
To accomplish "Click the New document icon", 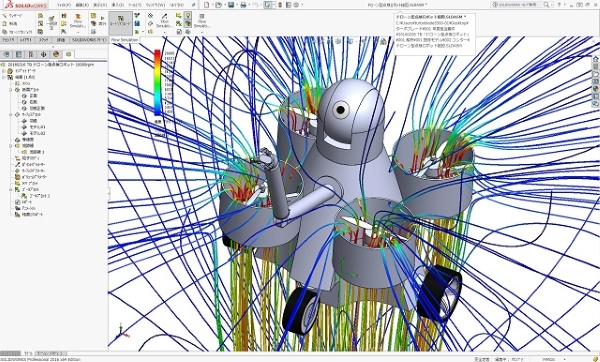I will tap(207, 5).
